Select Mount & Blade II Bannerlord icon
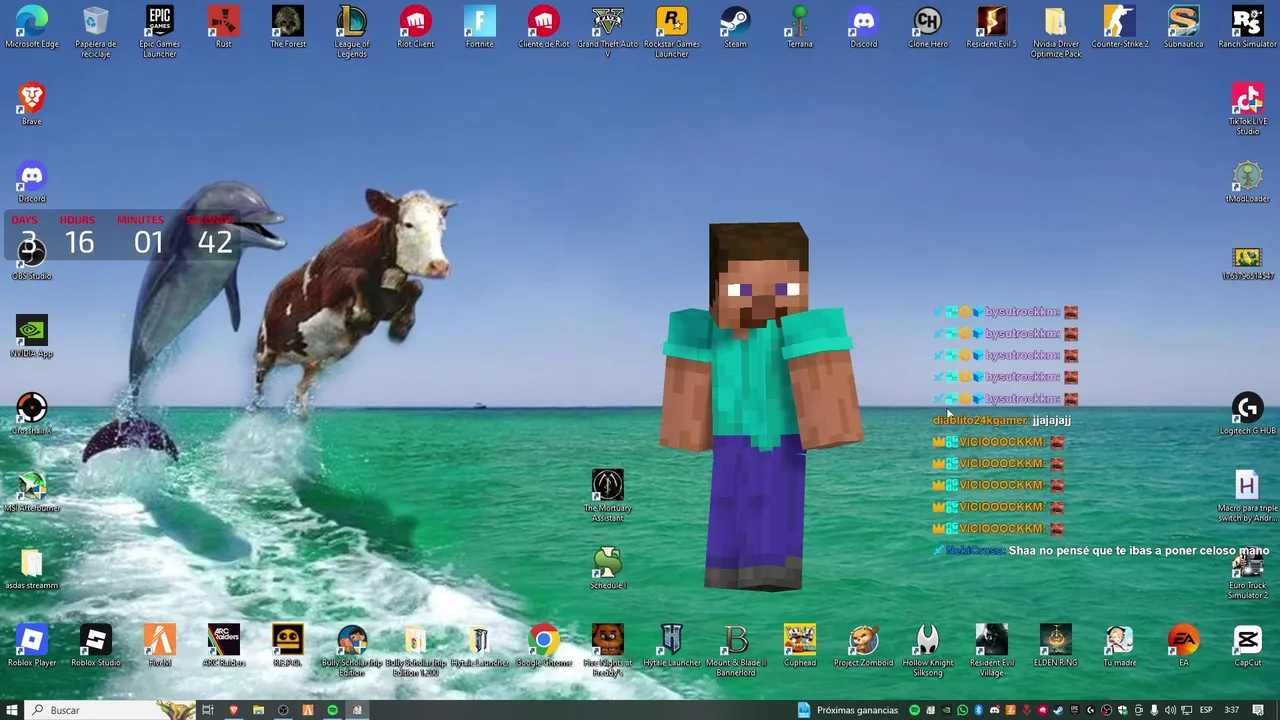Viewport: 1280px width, 720px height. coord(736,651)
